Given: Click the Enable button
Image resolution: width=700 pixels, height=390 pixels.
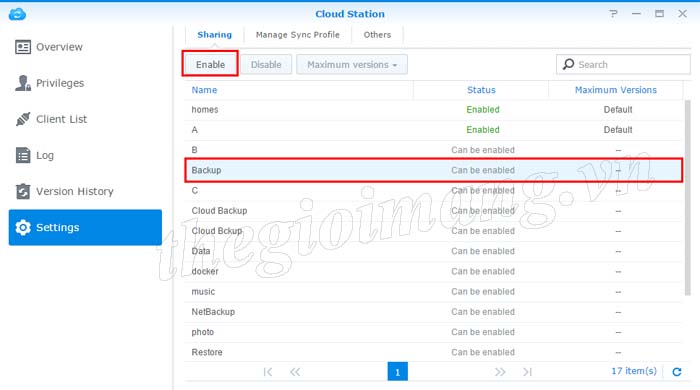Looking at the screenshot, I should tap(210, 64).
